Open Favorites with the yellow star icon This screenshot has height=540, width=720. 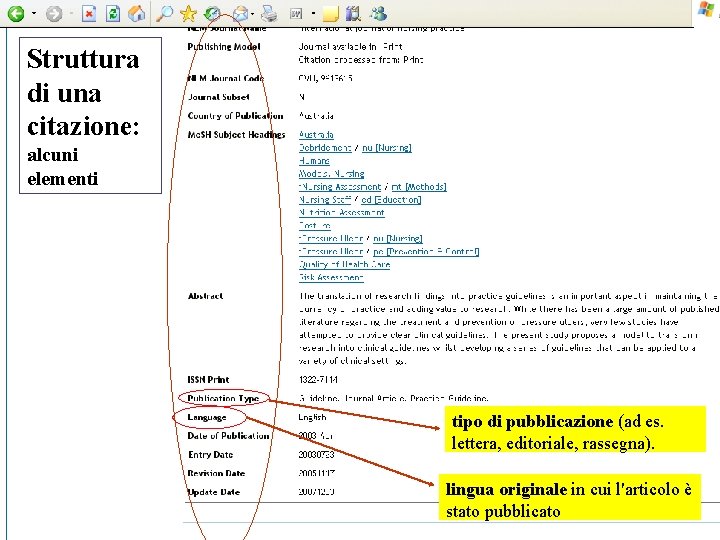tap(188, 14)
